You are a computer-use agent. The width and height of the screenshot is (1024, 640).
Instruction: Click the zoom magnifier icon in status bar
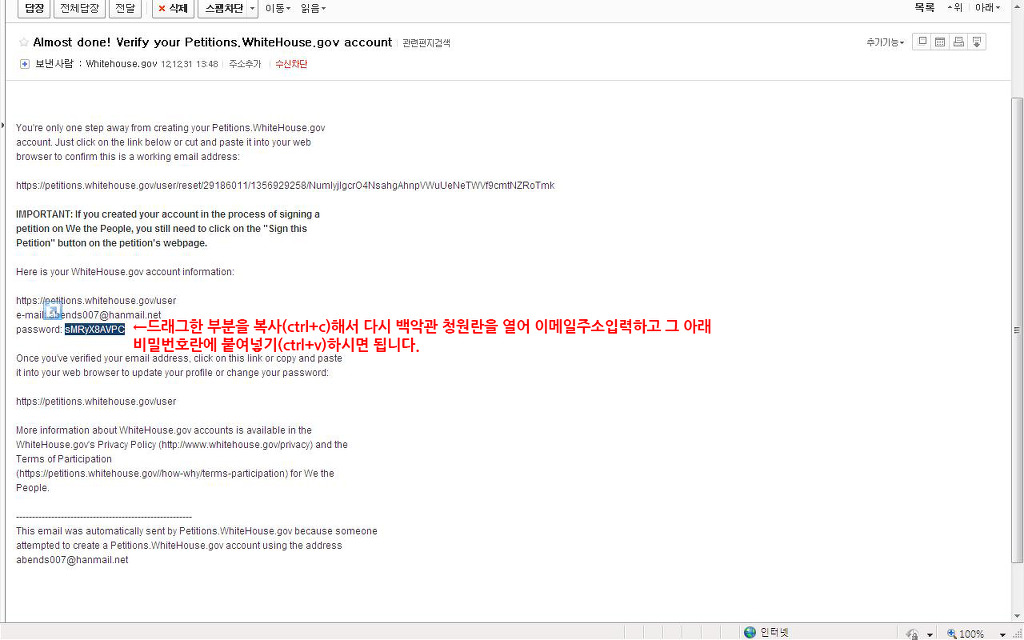[x=952, y=633]
